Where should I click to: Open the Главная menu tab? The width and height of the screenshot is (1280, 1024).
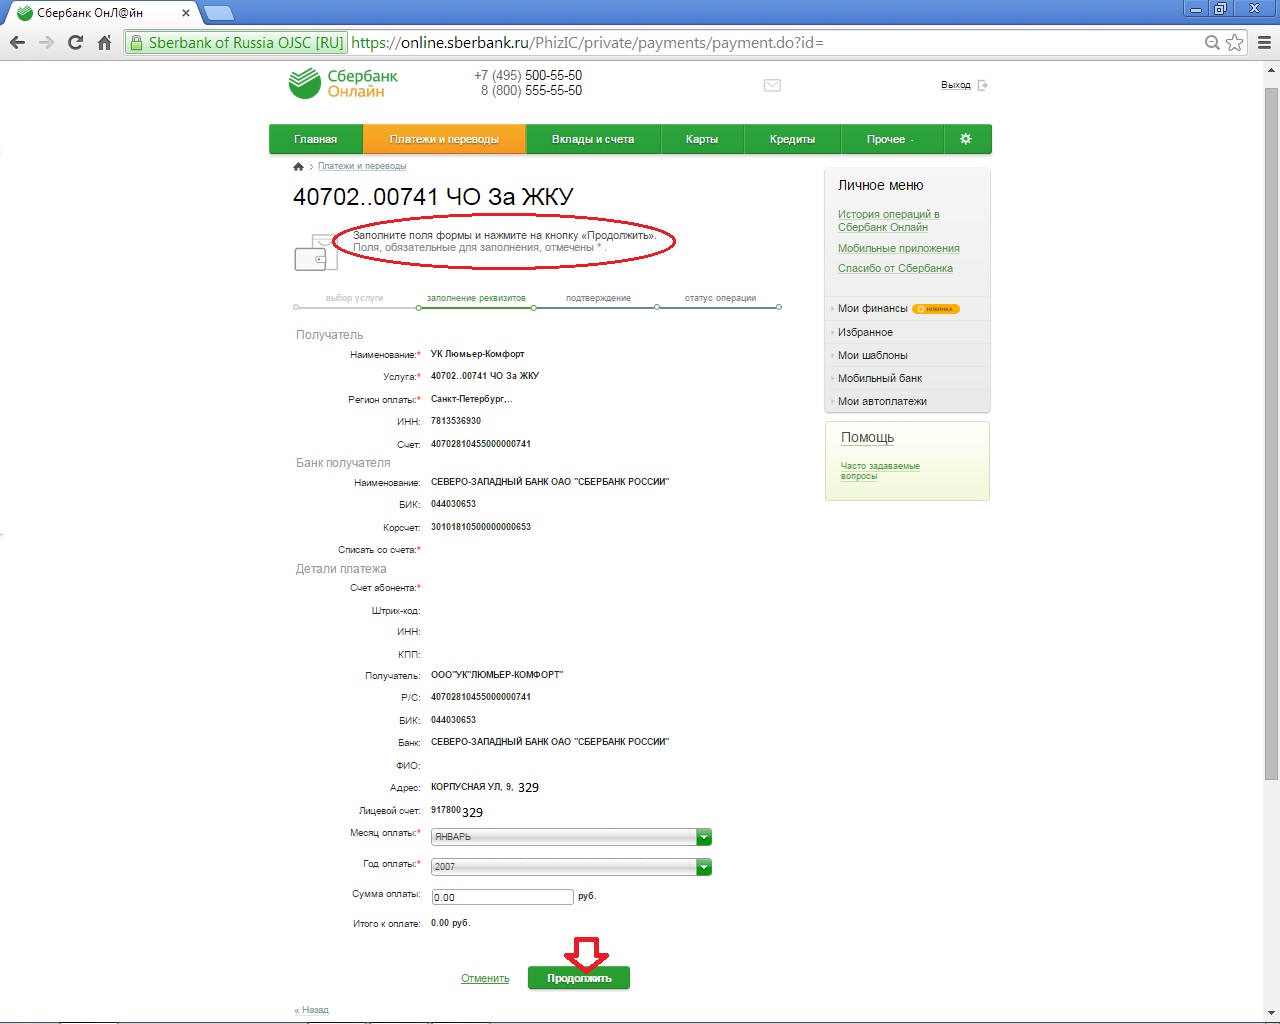click(315, 139)
